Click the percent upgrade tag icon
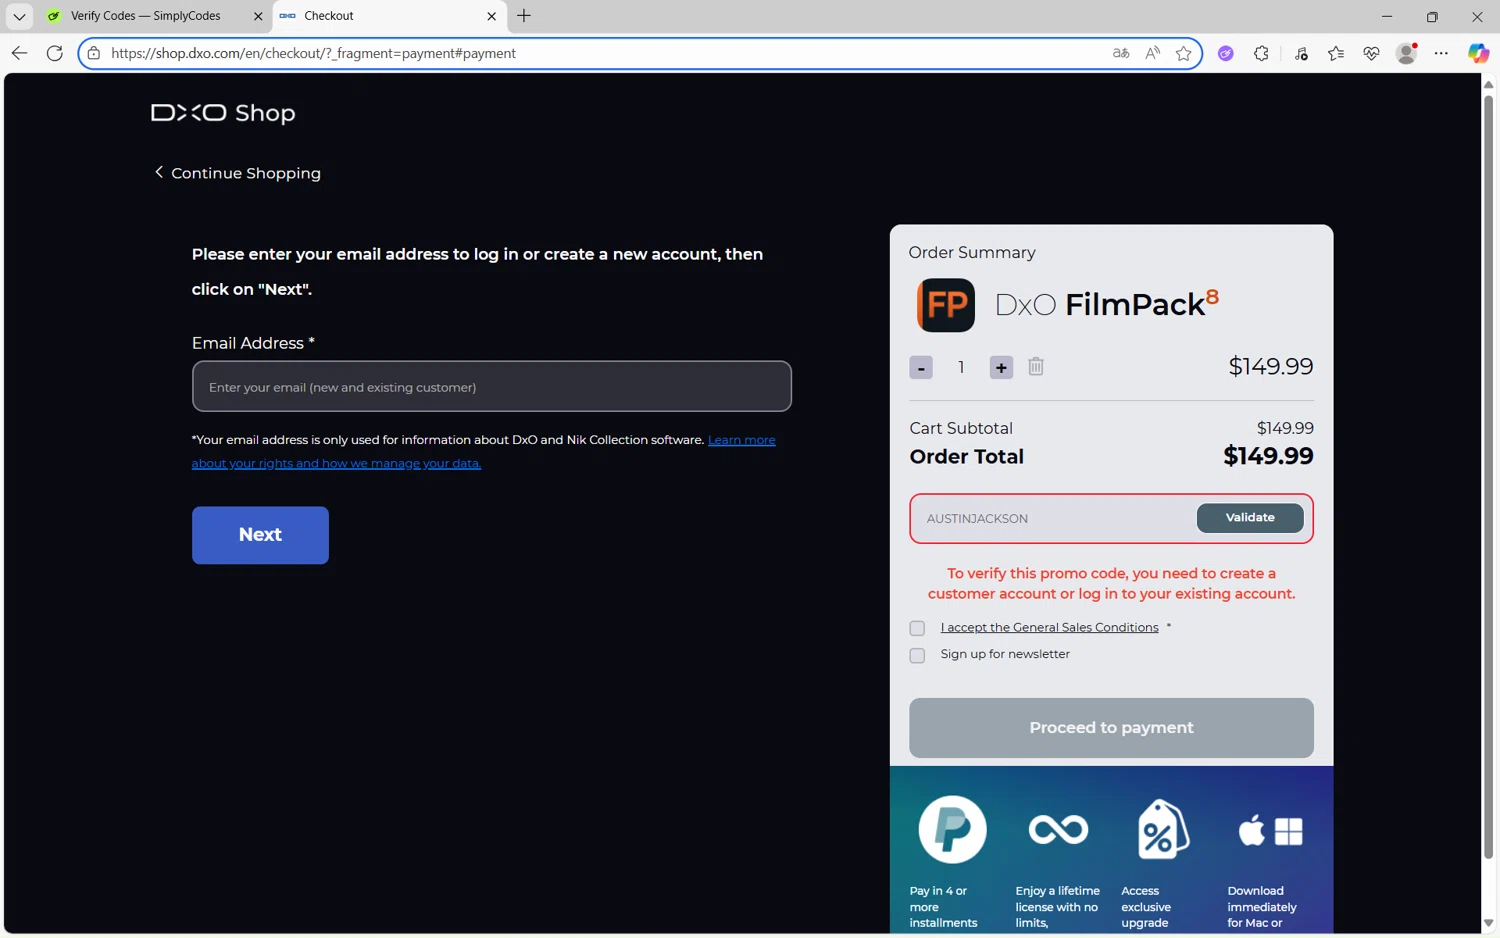This screenshot has width=1500, height=938. click(1163, 829)
